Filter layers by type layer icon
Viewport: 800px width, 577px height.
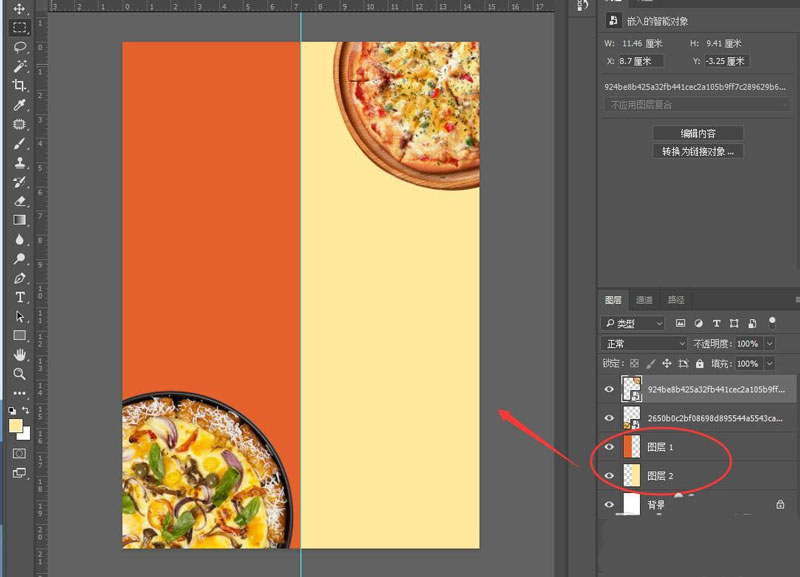coord(716,323)
